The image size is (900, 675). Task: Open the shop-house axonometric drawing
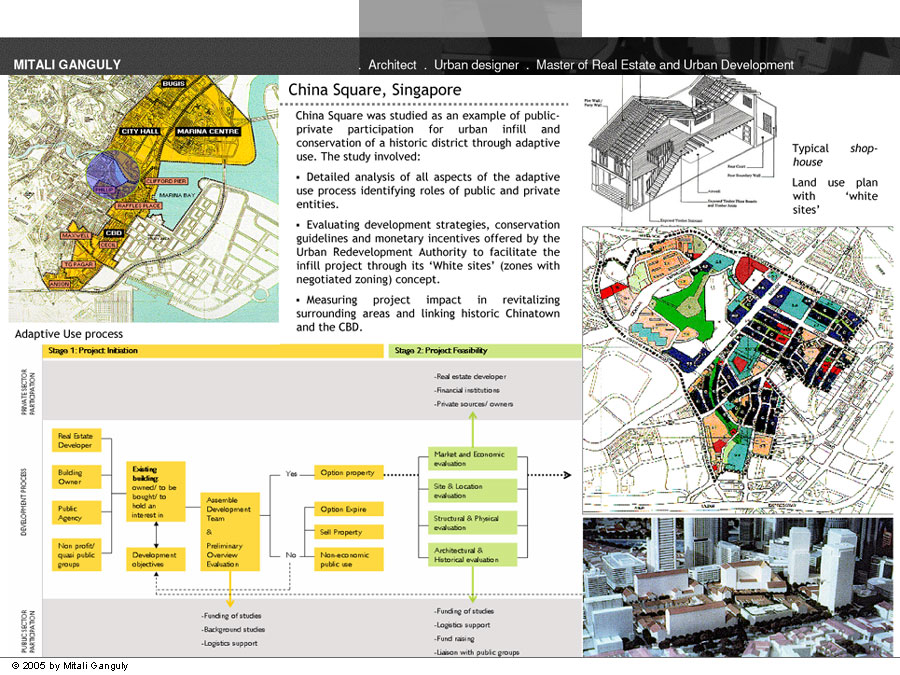[x=683, y=150]
